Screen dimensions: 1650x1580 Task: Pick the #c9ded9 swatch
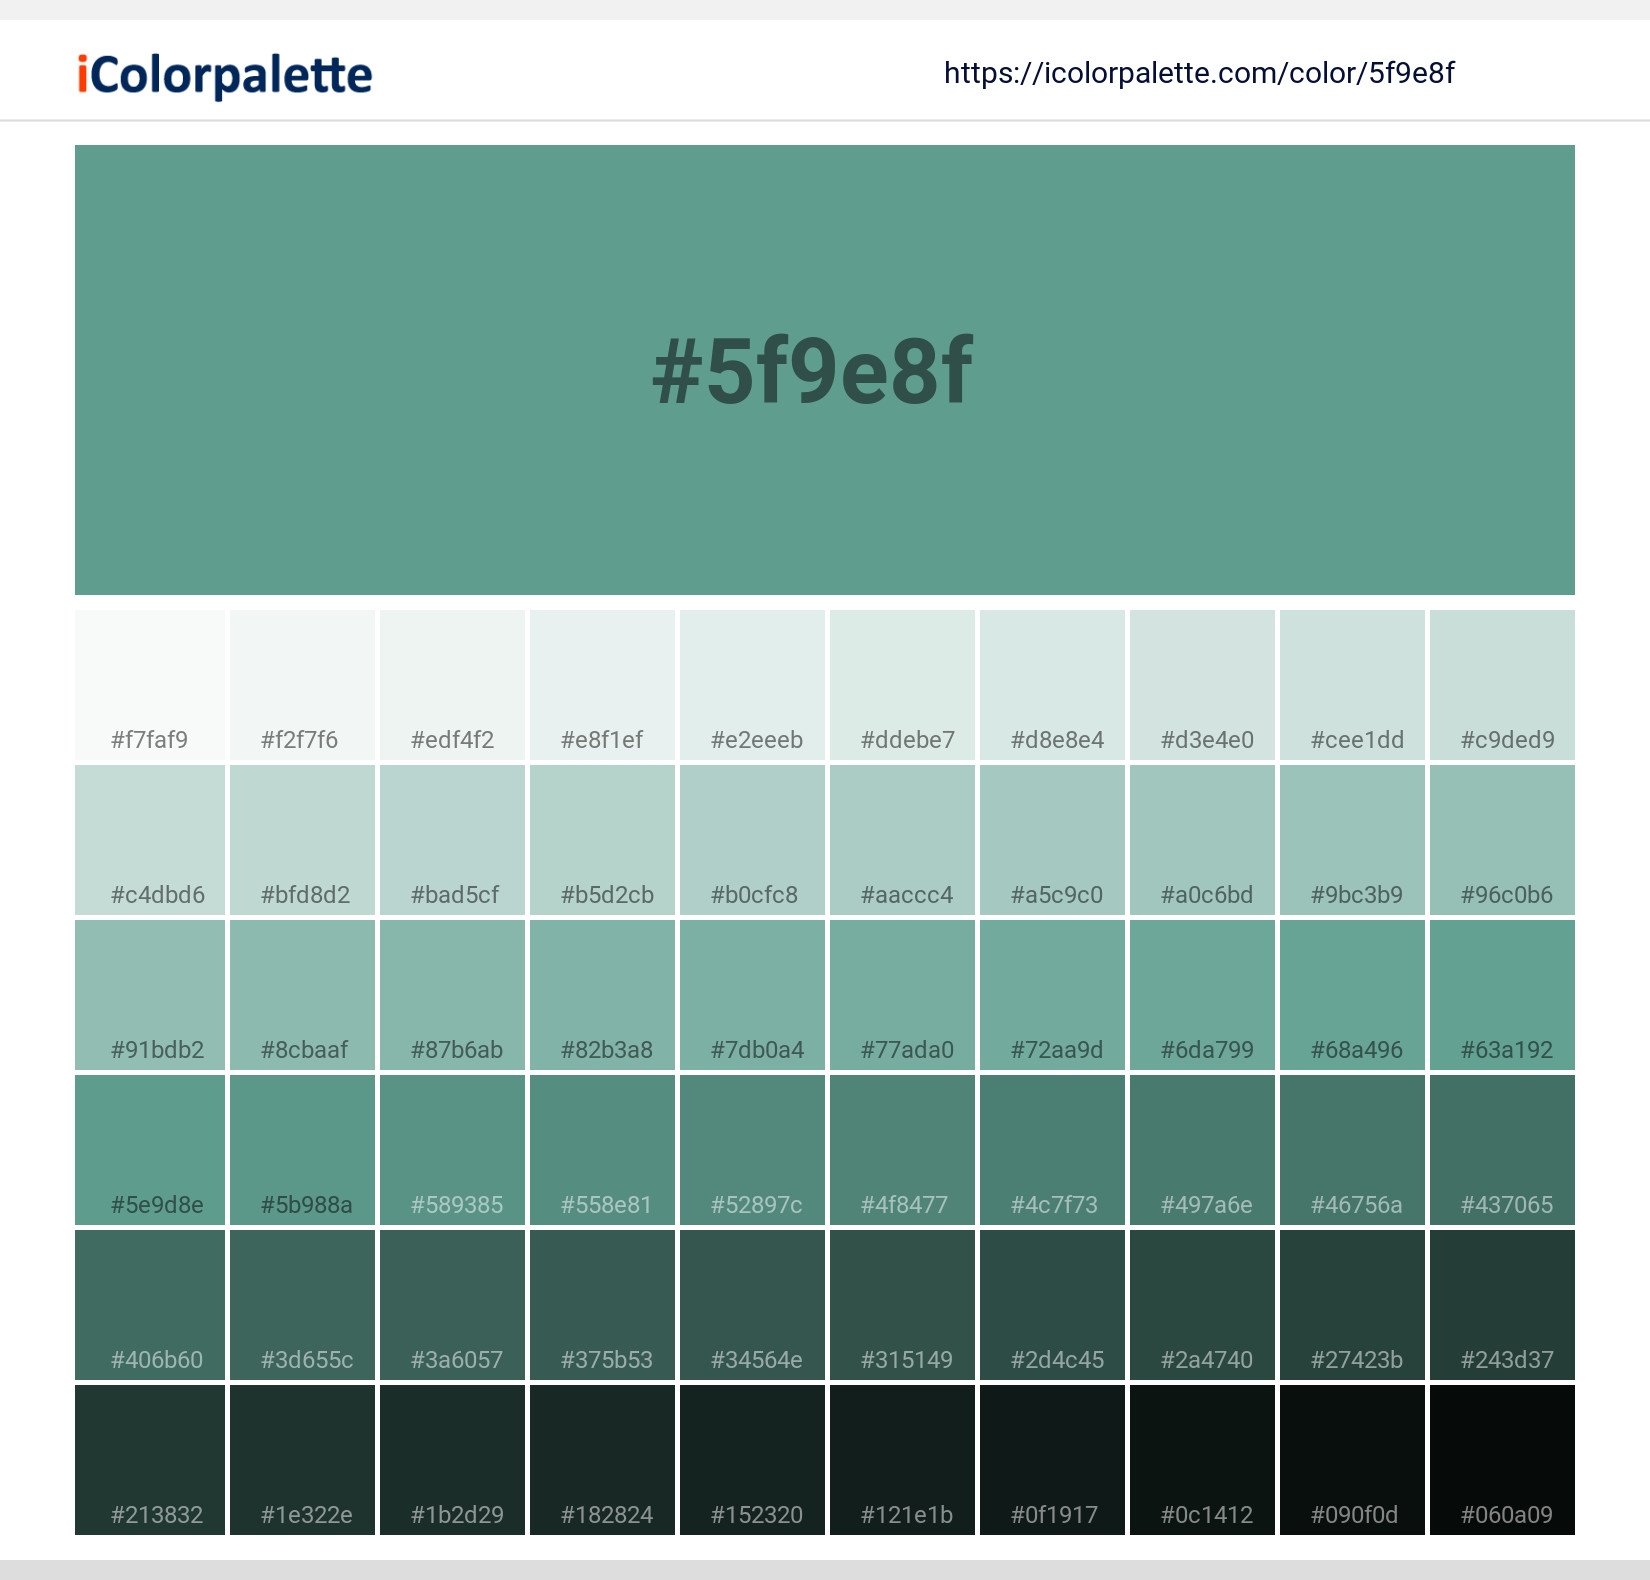pyautogui.click(x=1502, y=685)
